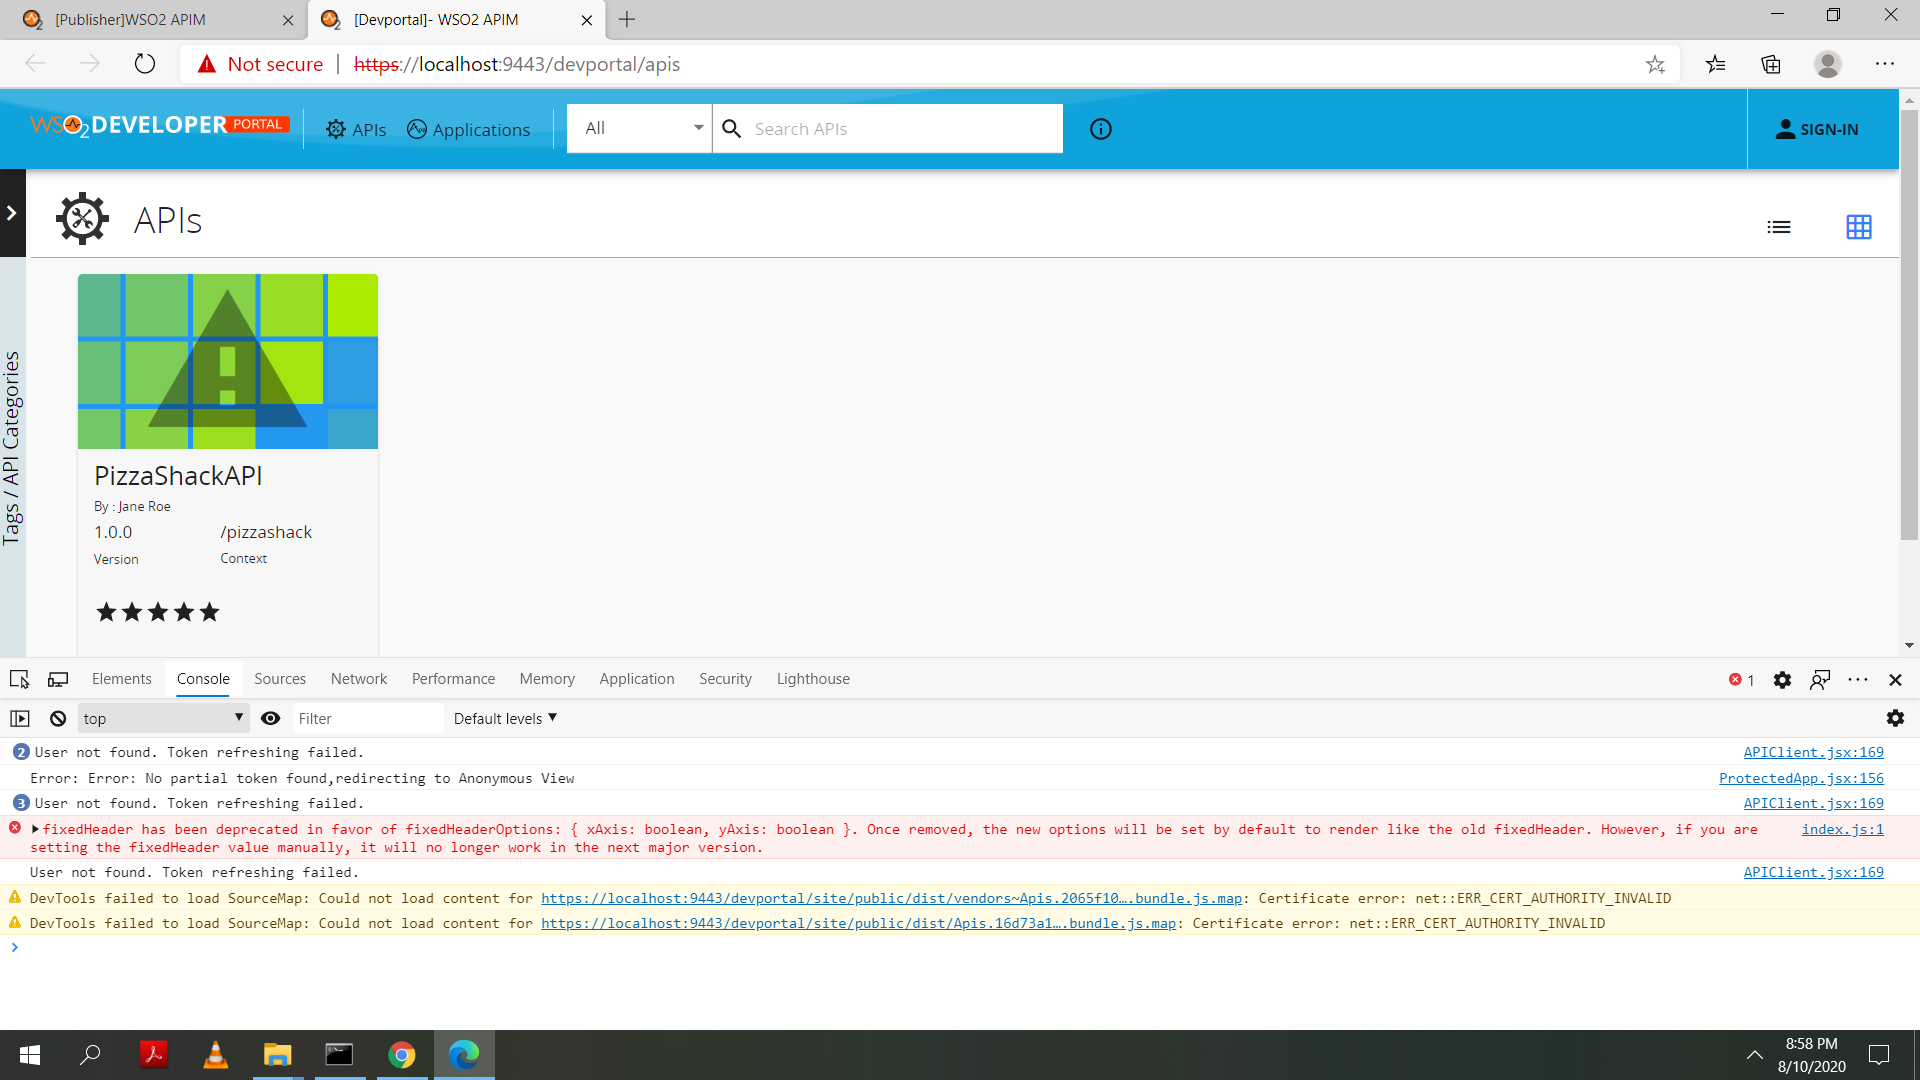Switch to the Network tab in DevTools
The image size is (1920, 1080).
[x=358, y=679]
